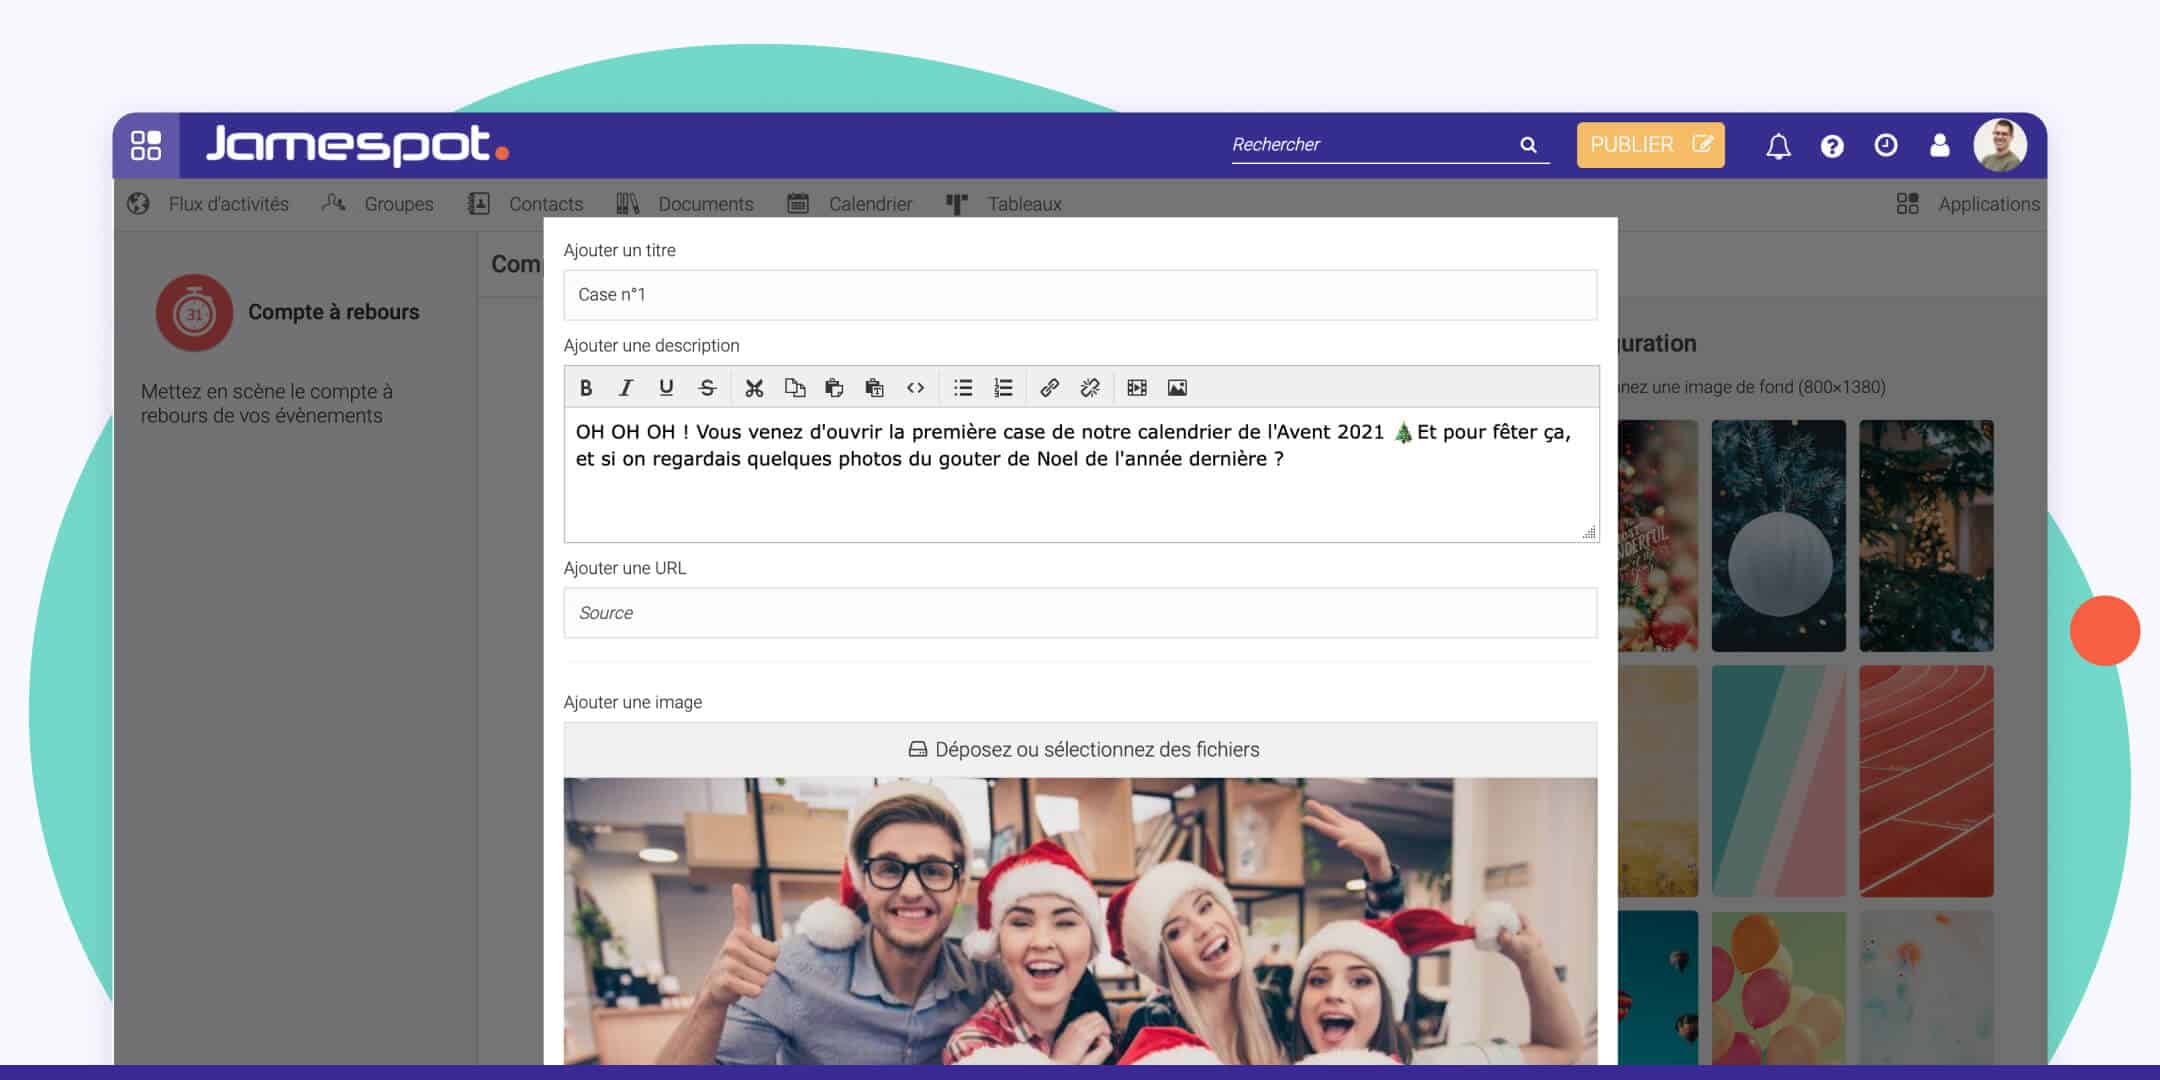Toggle italic formatting

pos(626,388)
